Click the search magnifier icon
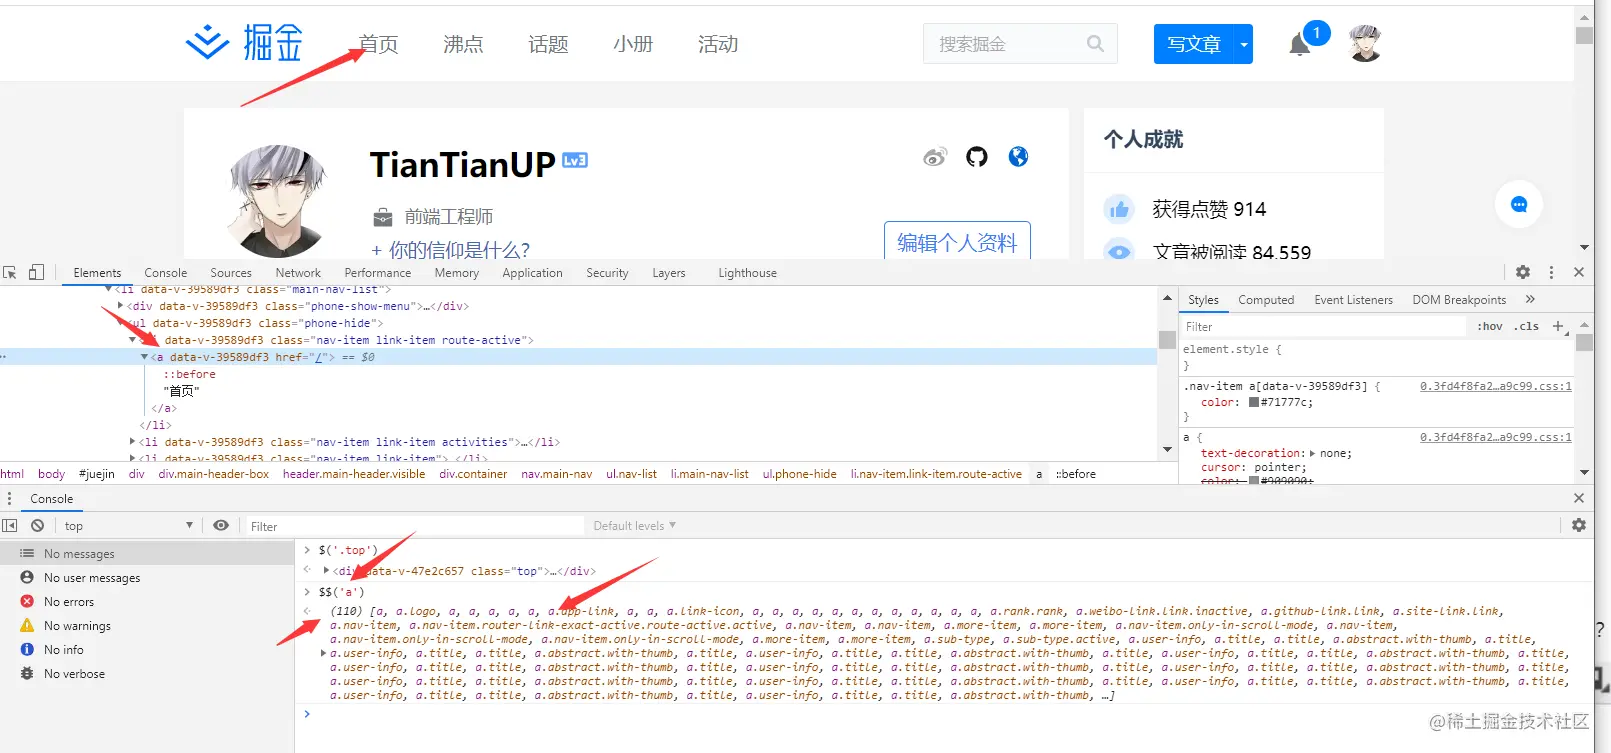 [1095, 44]
